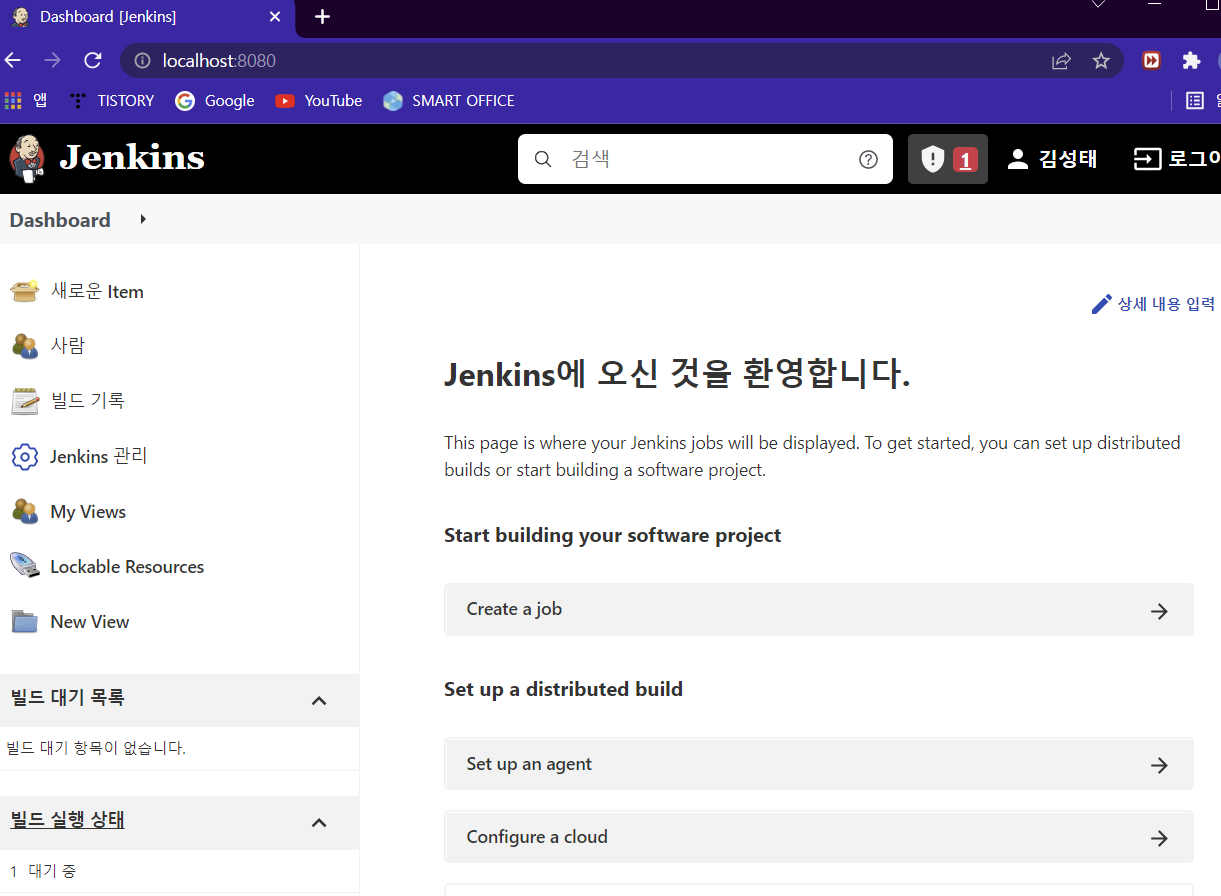
Task: Click the red extension icon in toolbar
Action: pos(1152,61)
